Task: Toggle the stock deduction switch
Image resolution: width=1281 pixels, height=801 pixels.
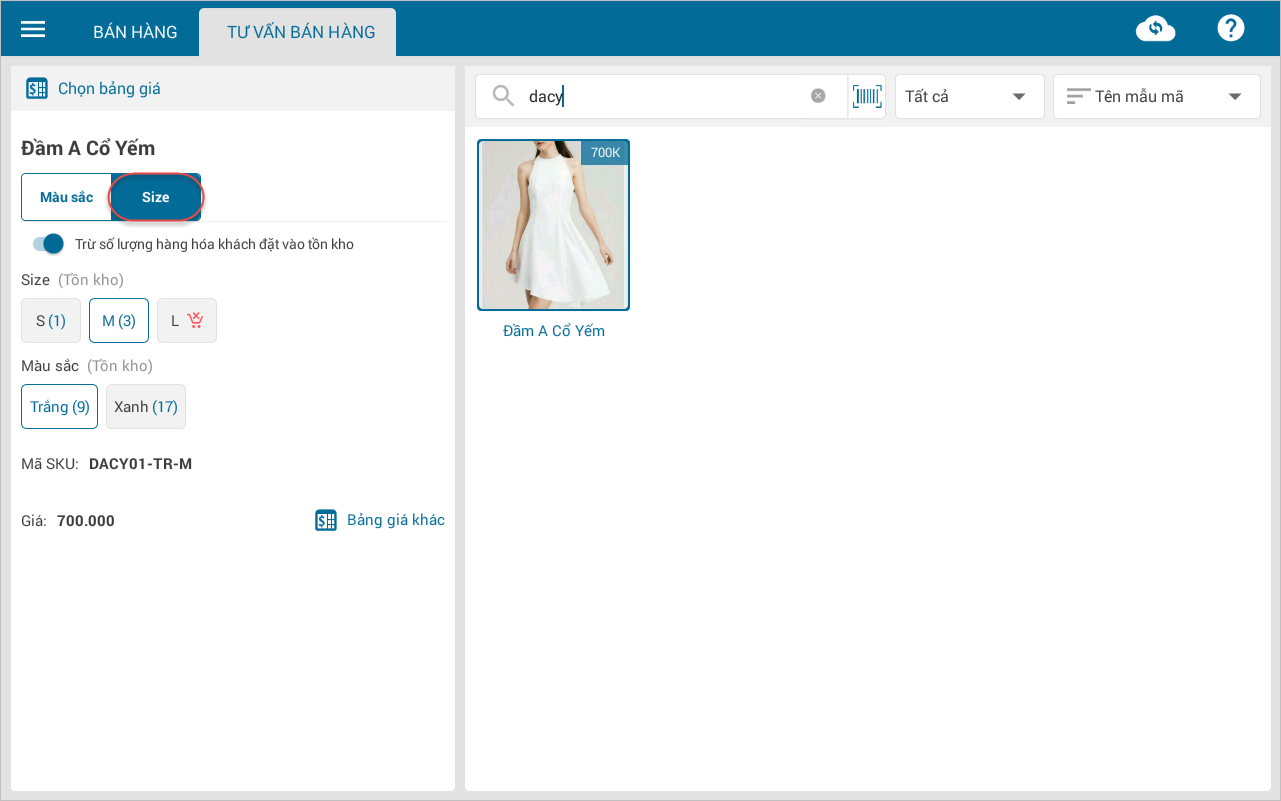Action: pyautogui.click(x=48, y=244)
